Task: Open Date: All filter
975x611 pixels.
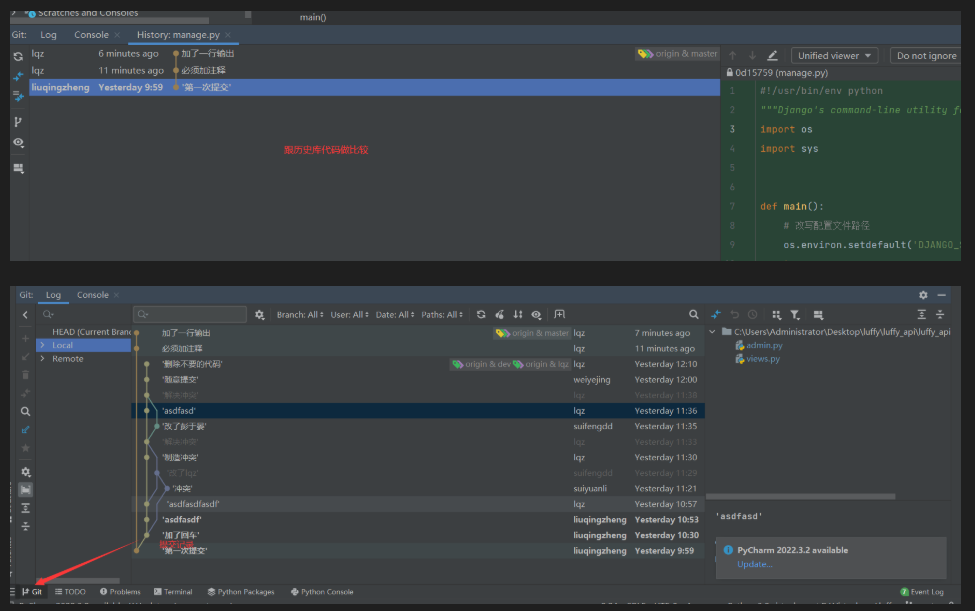Action: [395, 315]
